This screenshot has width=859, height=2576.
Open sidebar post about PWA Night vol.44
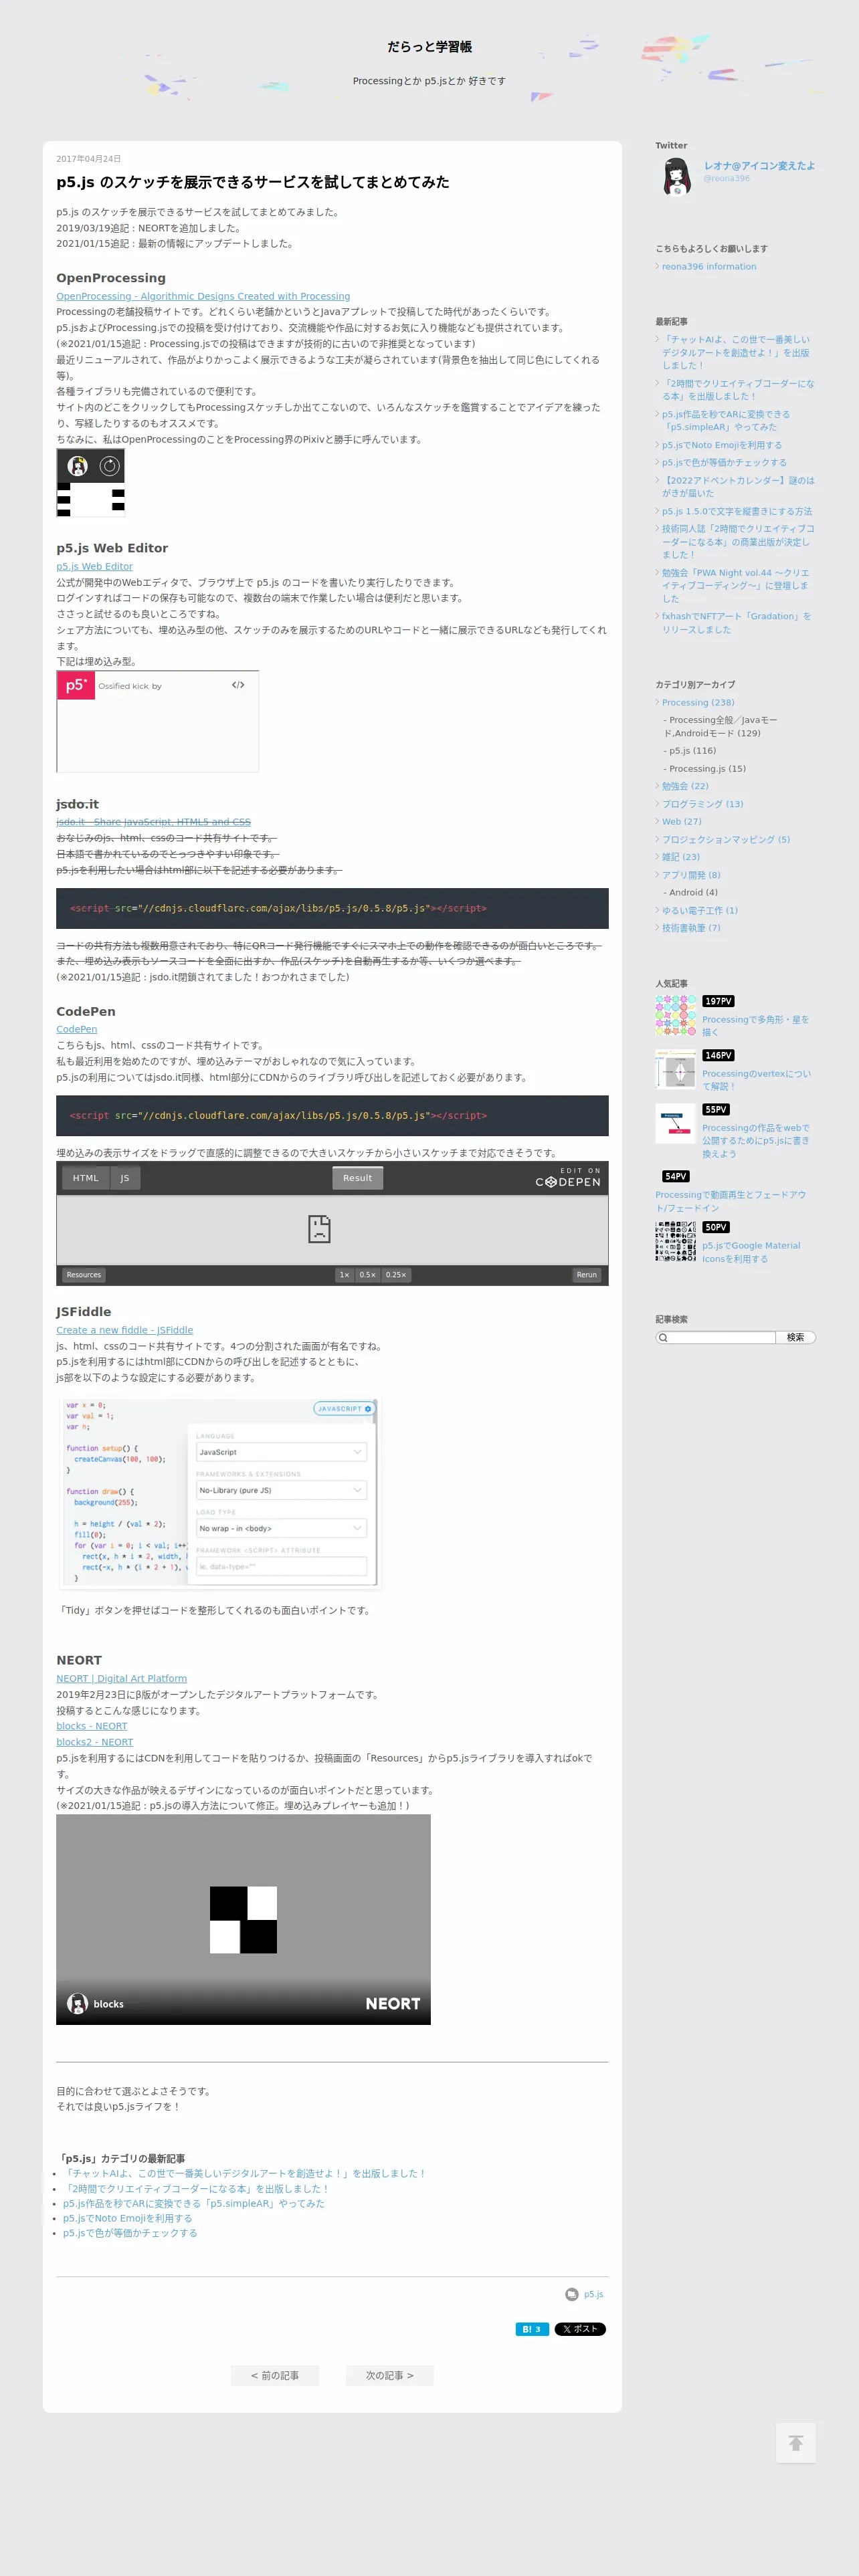(736, 586)
